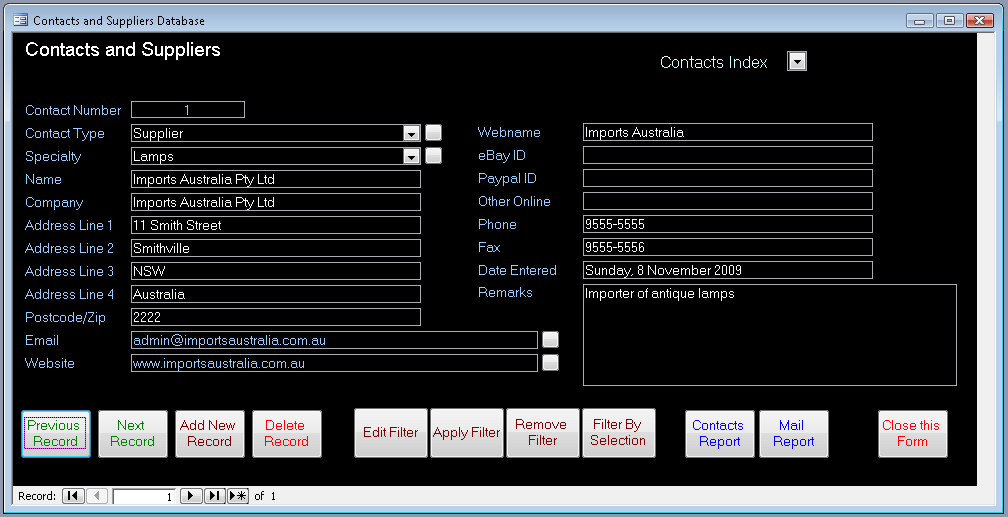
Task: Click the Next Record button
Action: click(132, 434)
